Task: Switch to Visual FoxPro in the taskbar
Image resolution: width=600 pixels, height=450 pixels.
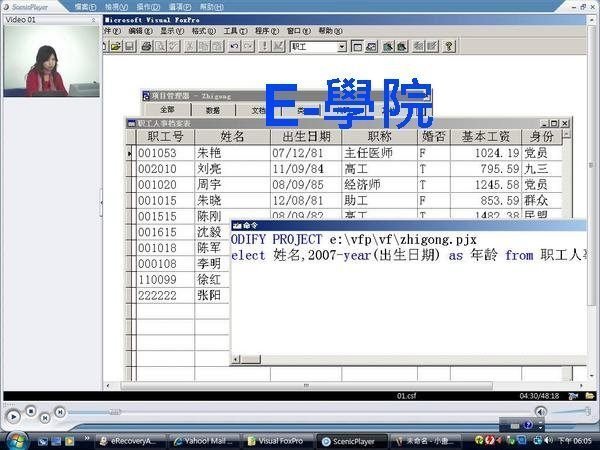Action: (282, 440)
